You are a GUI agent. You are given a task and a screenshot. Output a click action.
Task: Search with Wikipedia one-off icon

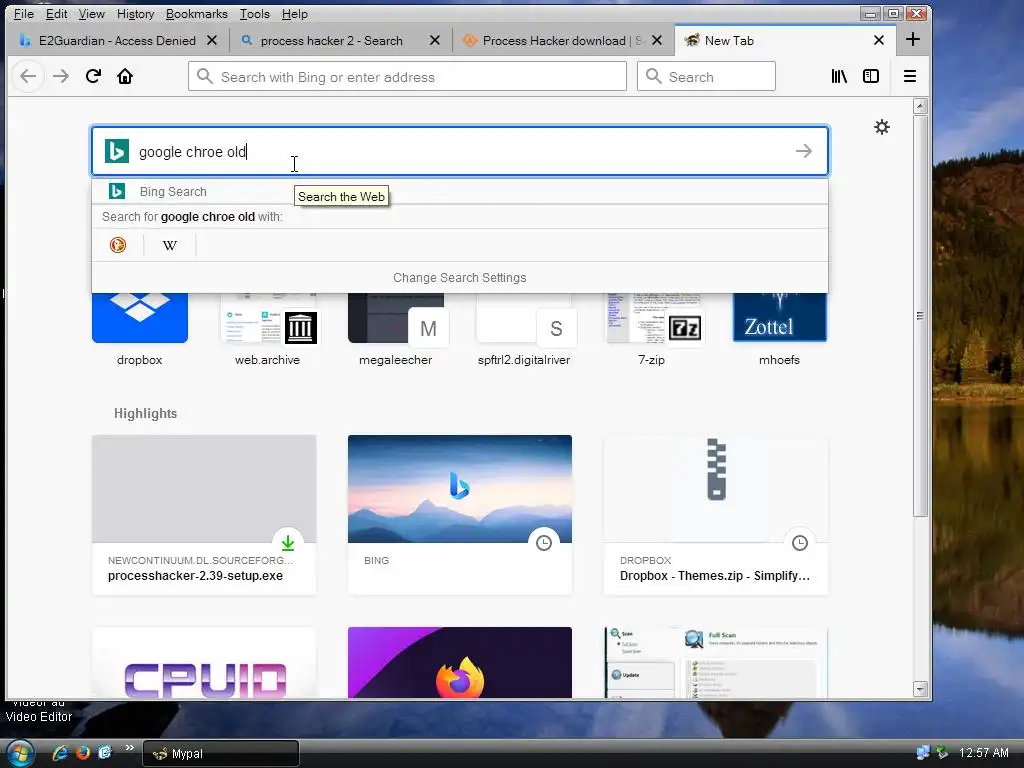170,245
